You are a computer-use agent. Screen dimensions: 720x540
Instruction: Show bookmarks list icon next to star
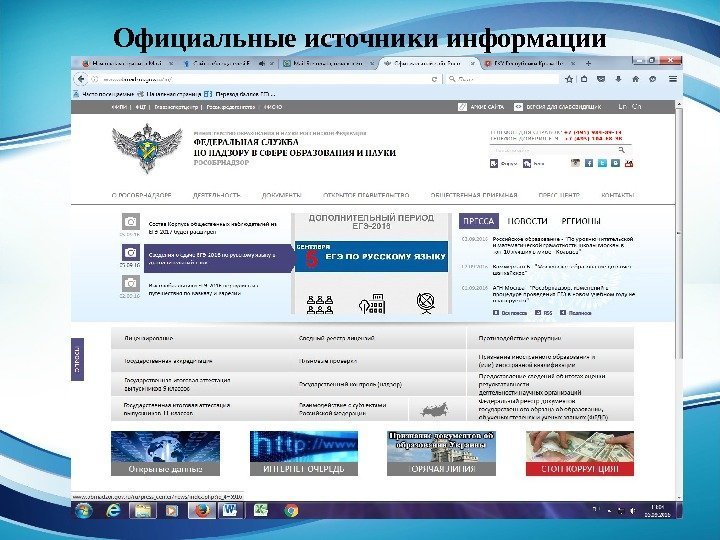584,79
